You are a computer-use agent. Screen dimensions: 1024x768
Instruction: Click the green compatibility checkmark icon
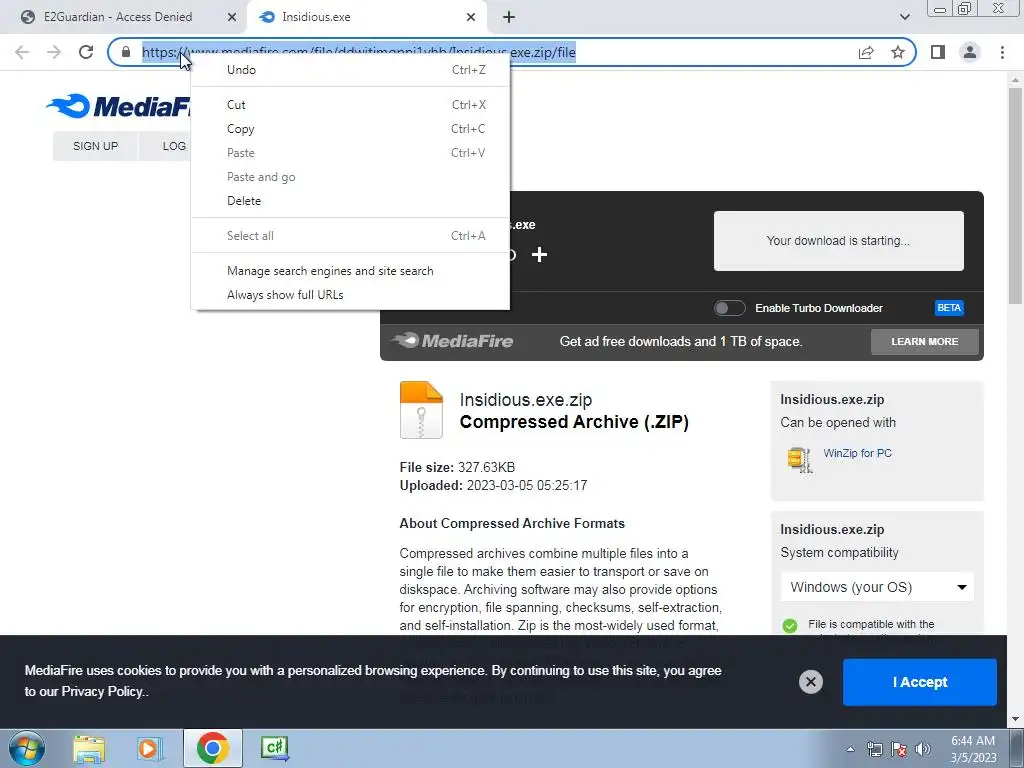[x=790, y=626]
